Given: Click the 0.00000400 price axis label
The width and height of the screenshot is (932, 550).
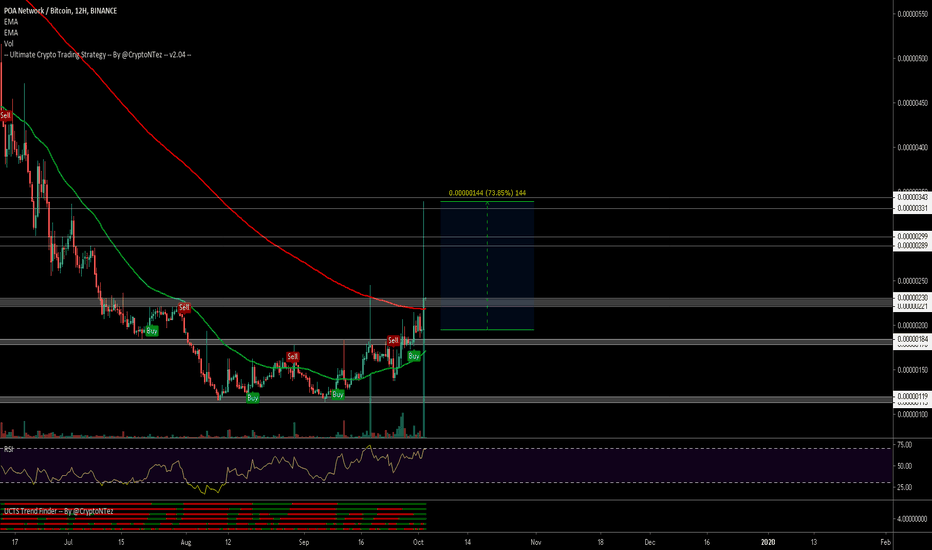Looking at the screenshot, I should tap(912, 147).
